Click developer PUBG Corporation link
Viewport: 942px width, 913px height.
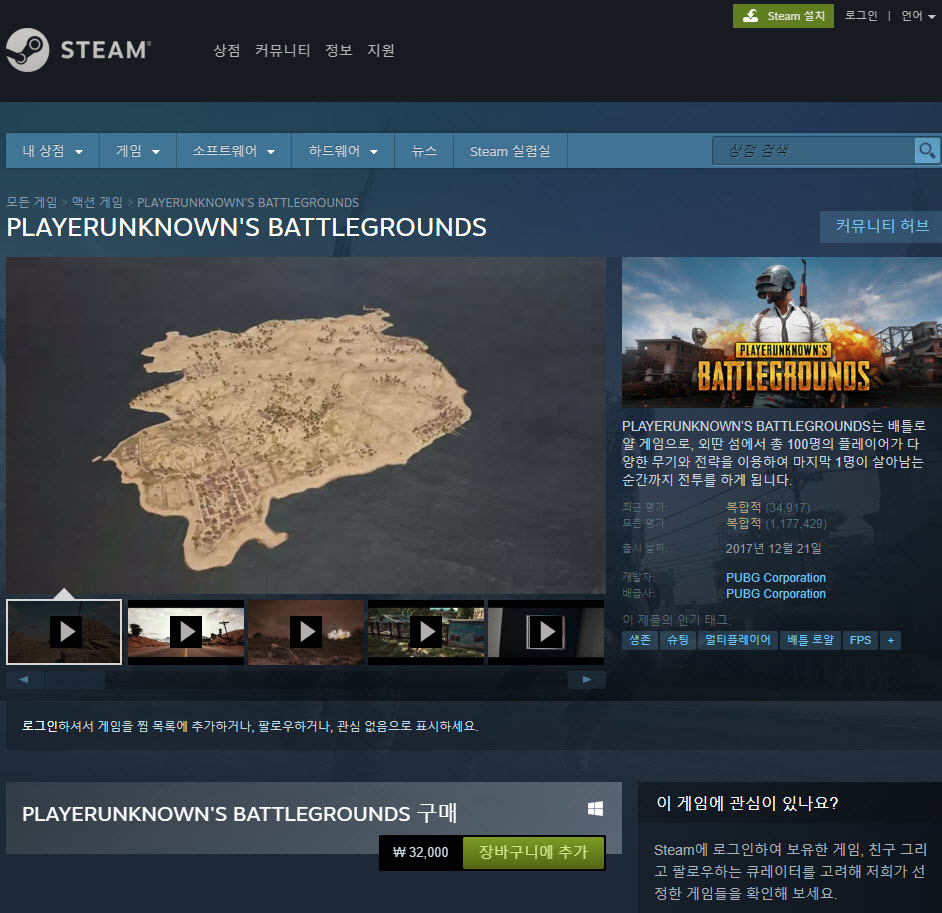pos(776,578)
